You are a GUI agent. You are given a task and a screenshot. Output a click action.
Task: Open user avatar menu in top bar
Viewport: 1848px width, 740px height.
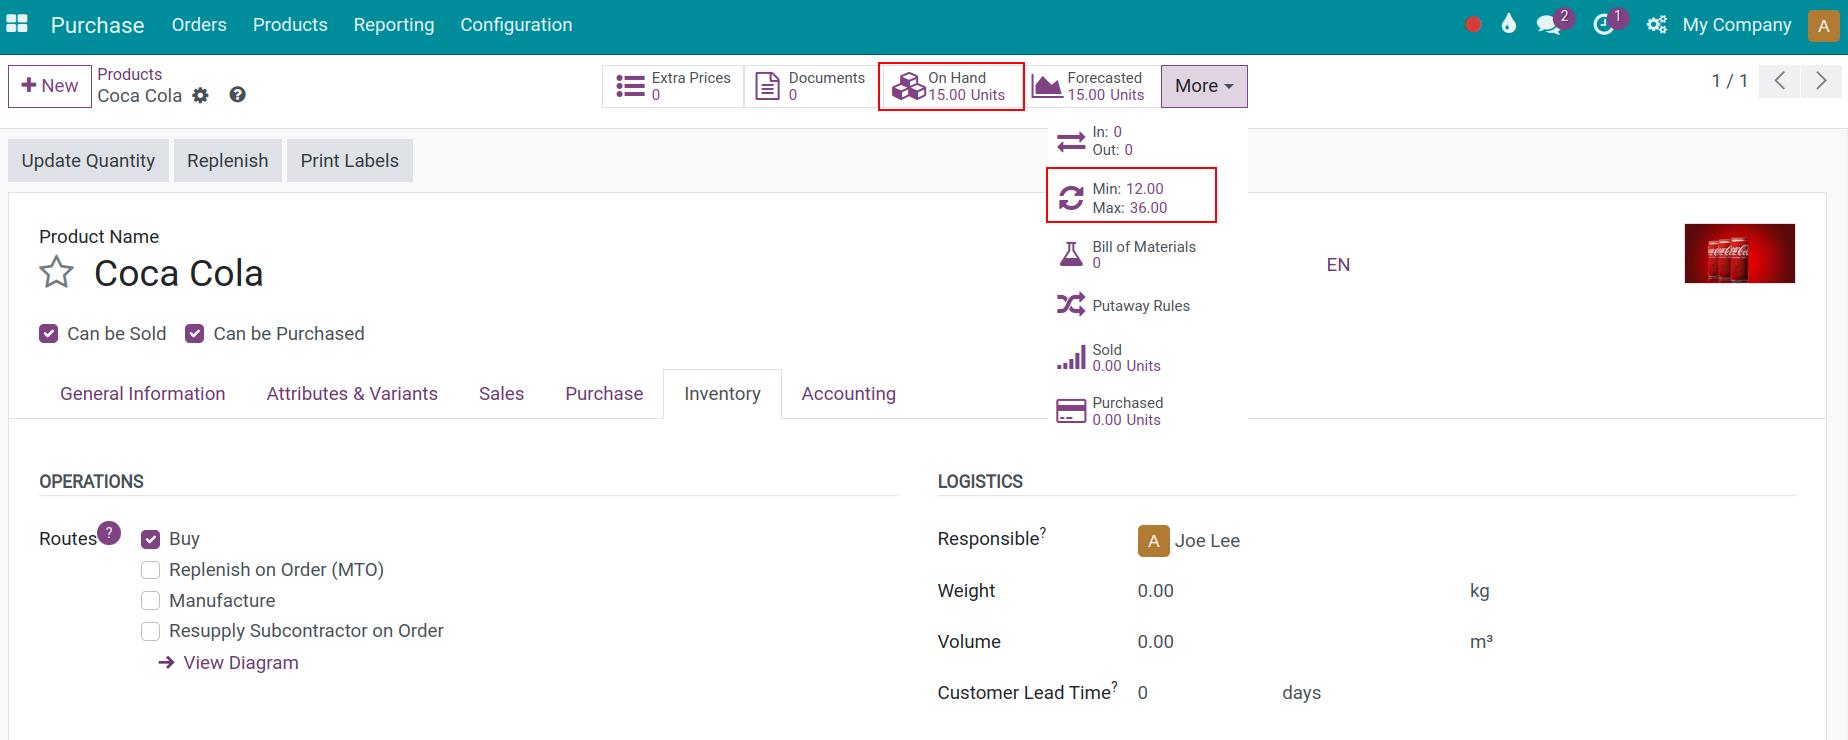coord(1823,25)
